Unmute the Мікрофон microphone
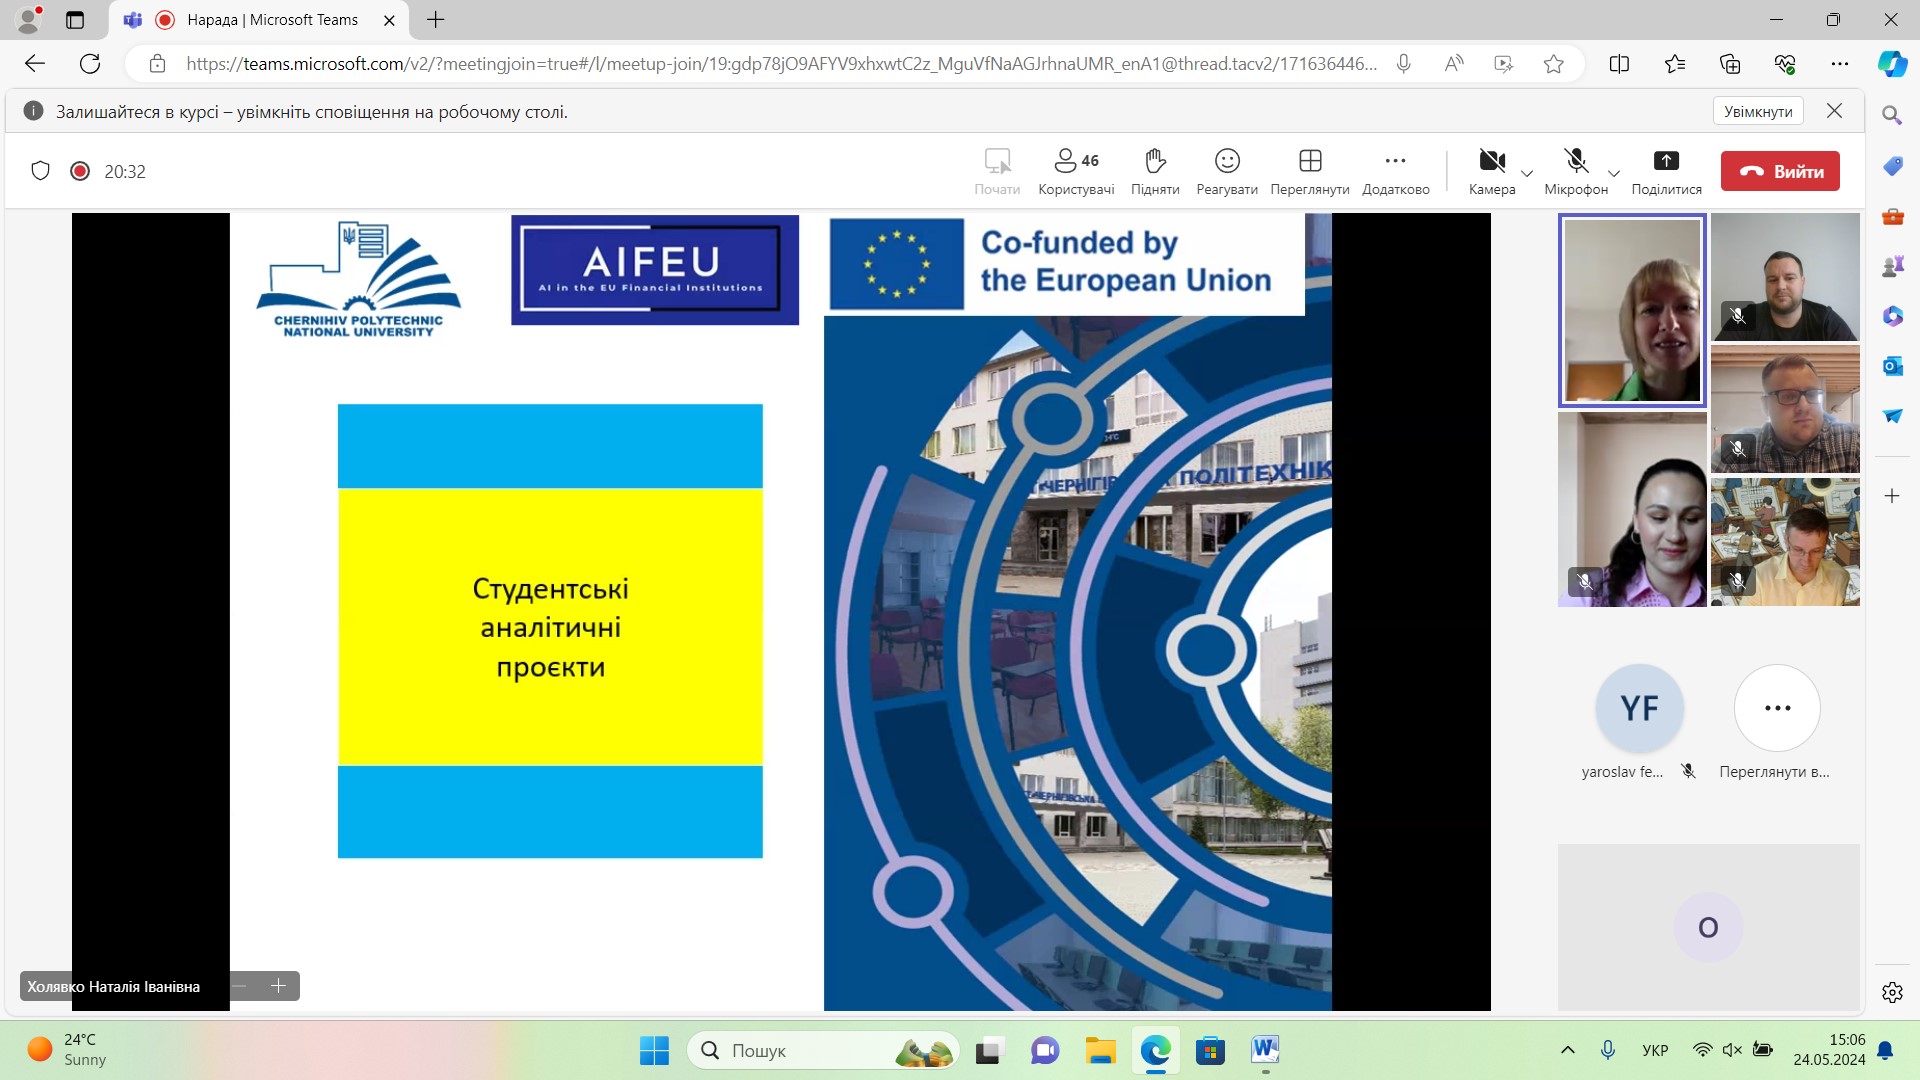 [x=1576, y=161]
